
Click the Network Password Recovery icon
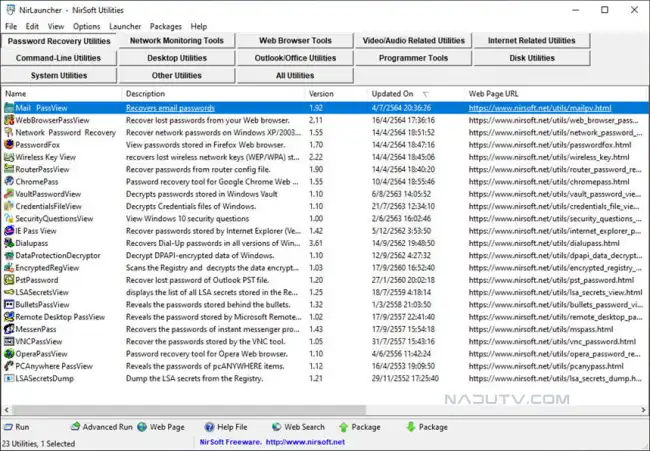9,133
